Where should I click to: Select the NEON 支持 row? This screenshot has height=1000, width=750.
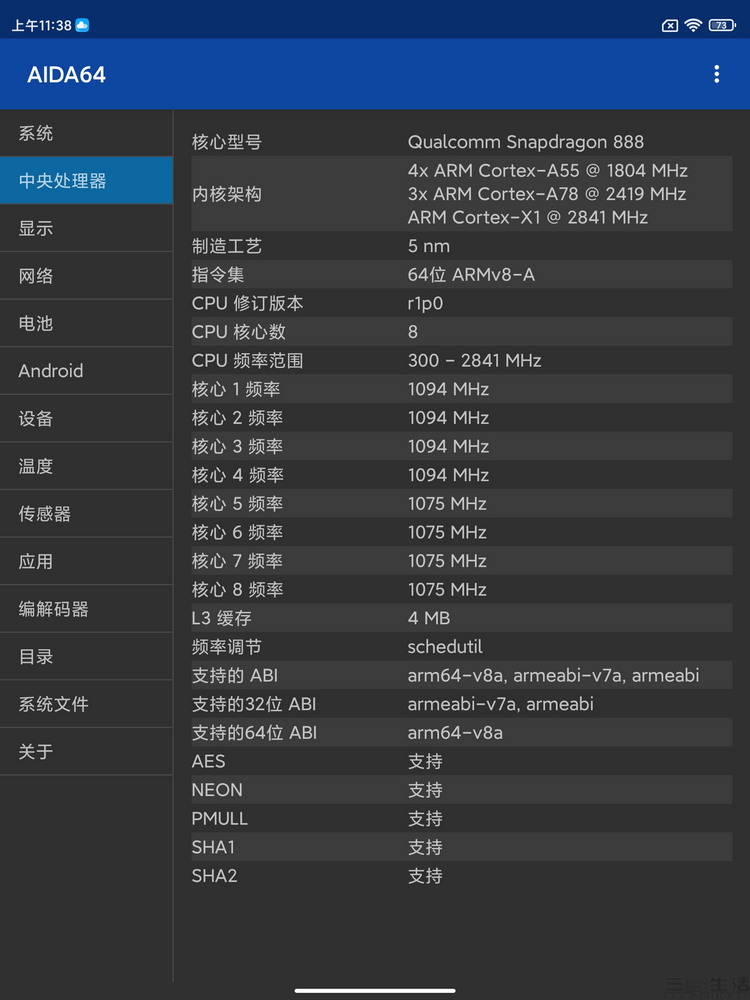[462, 790]
